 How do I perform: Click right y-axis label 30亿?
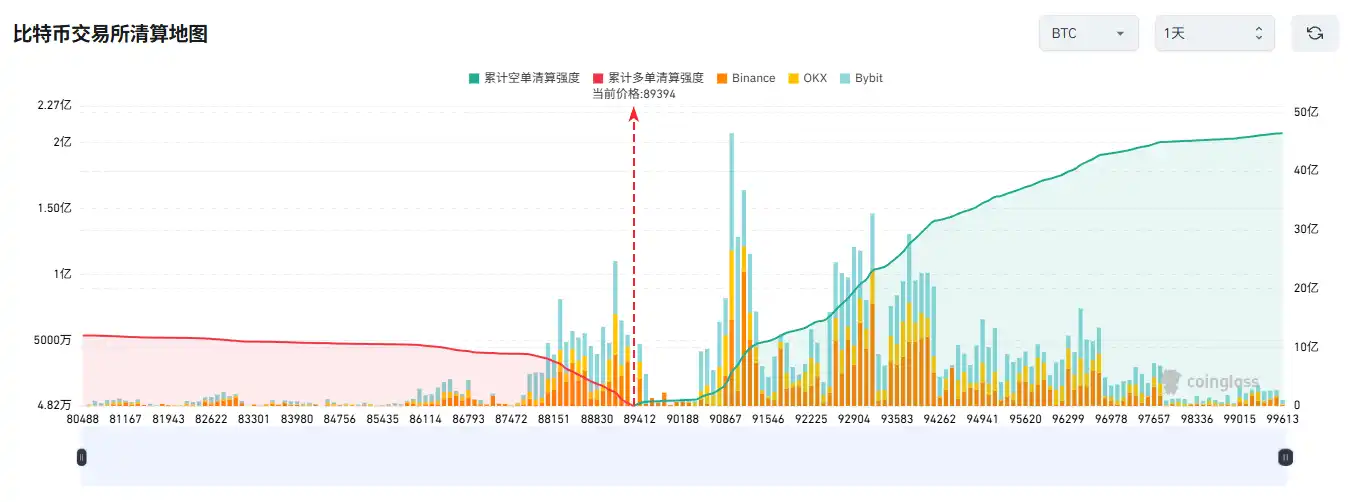(x=1306, y=229)
